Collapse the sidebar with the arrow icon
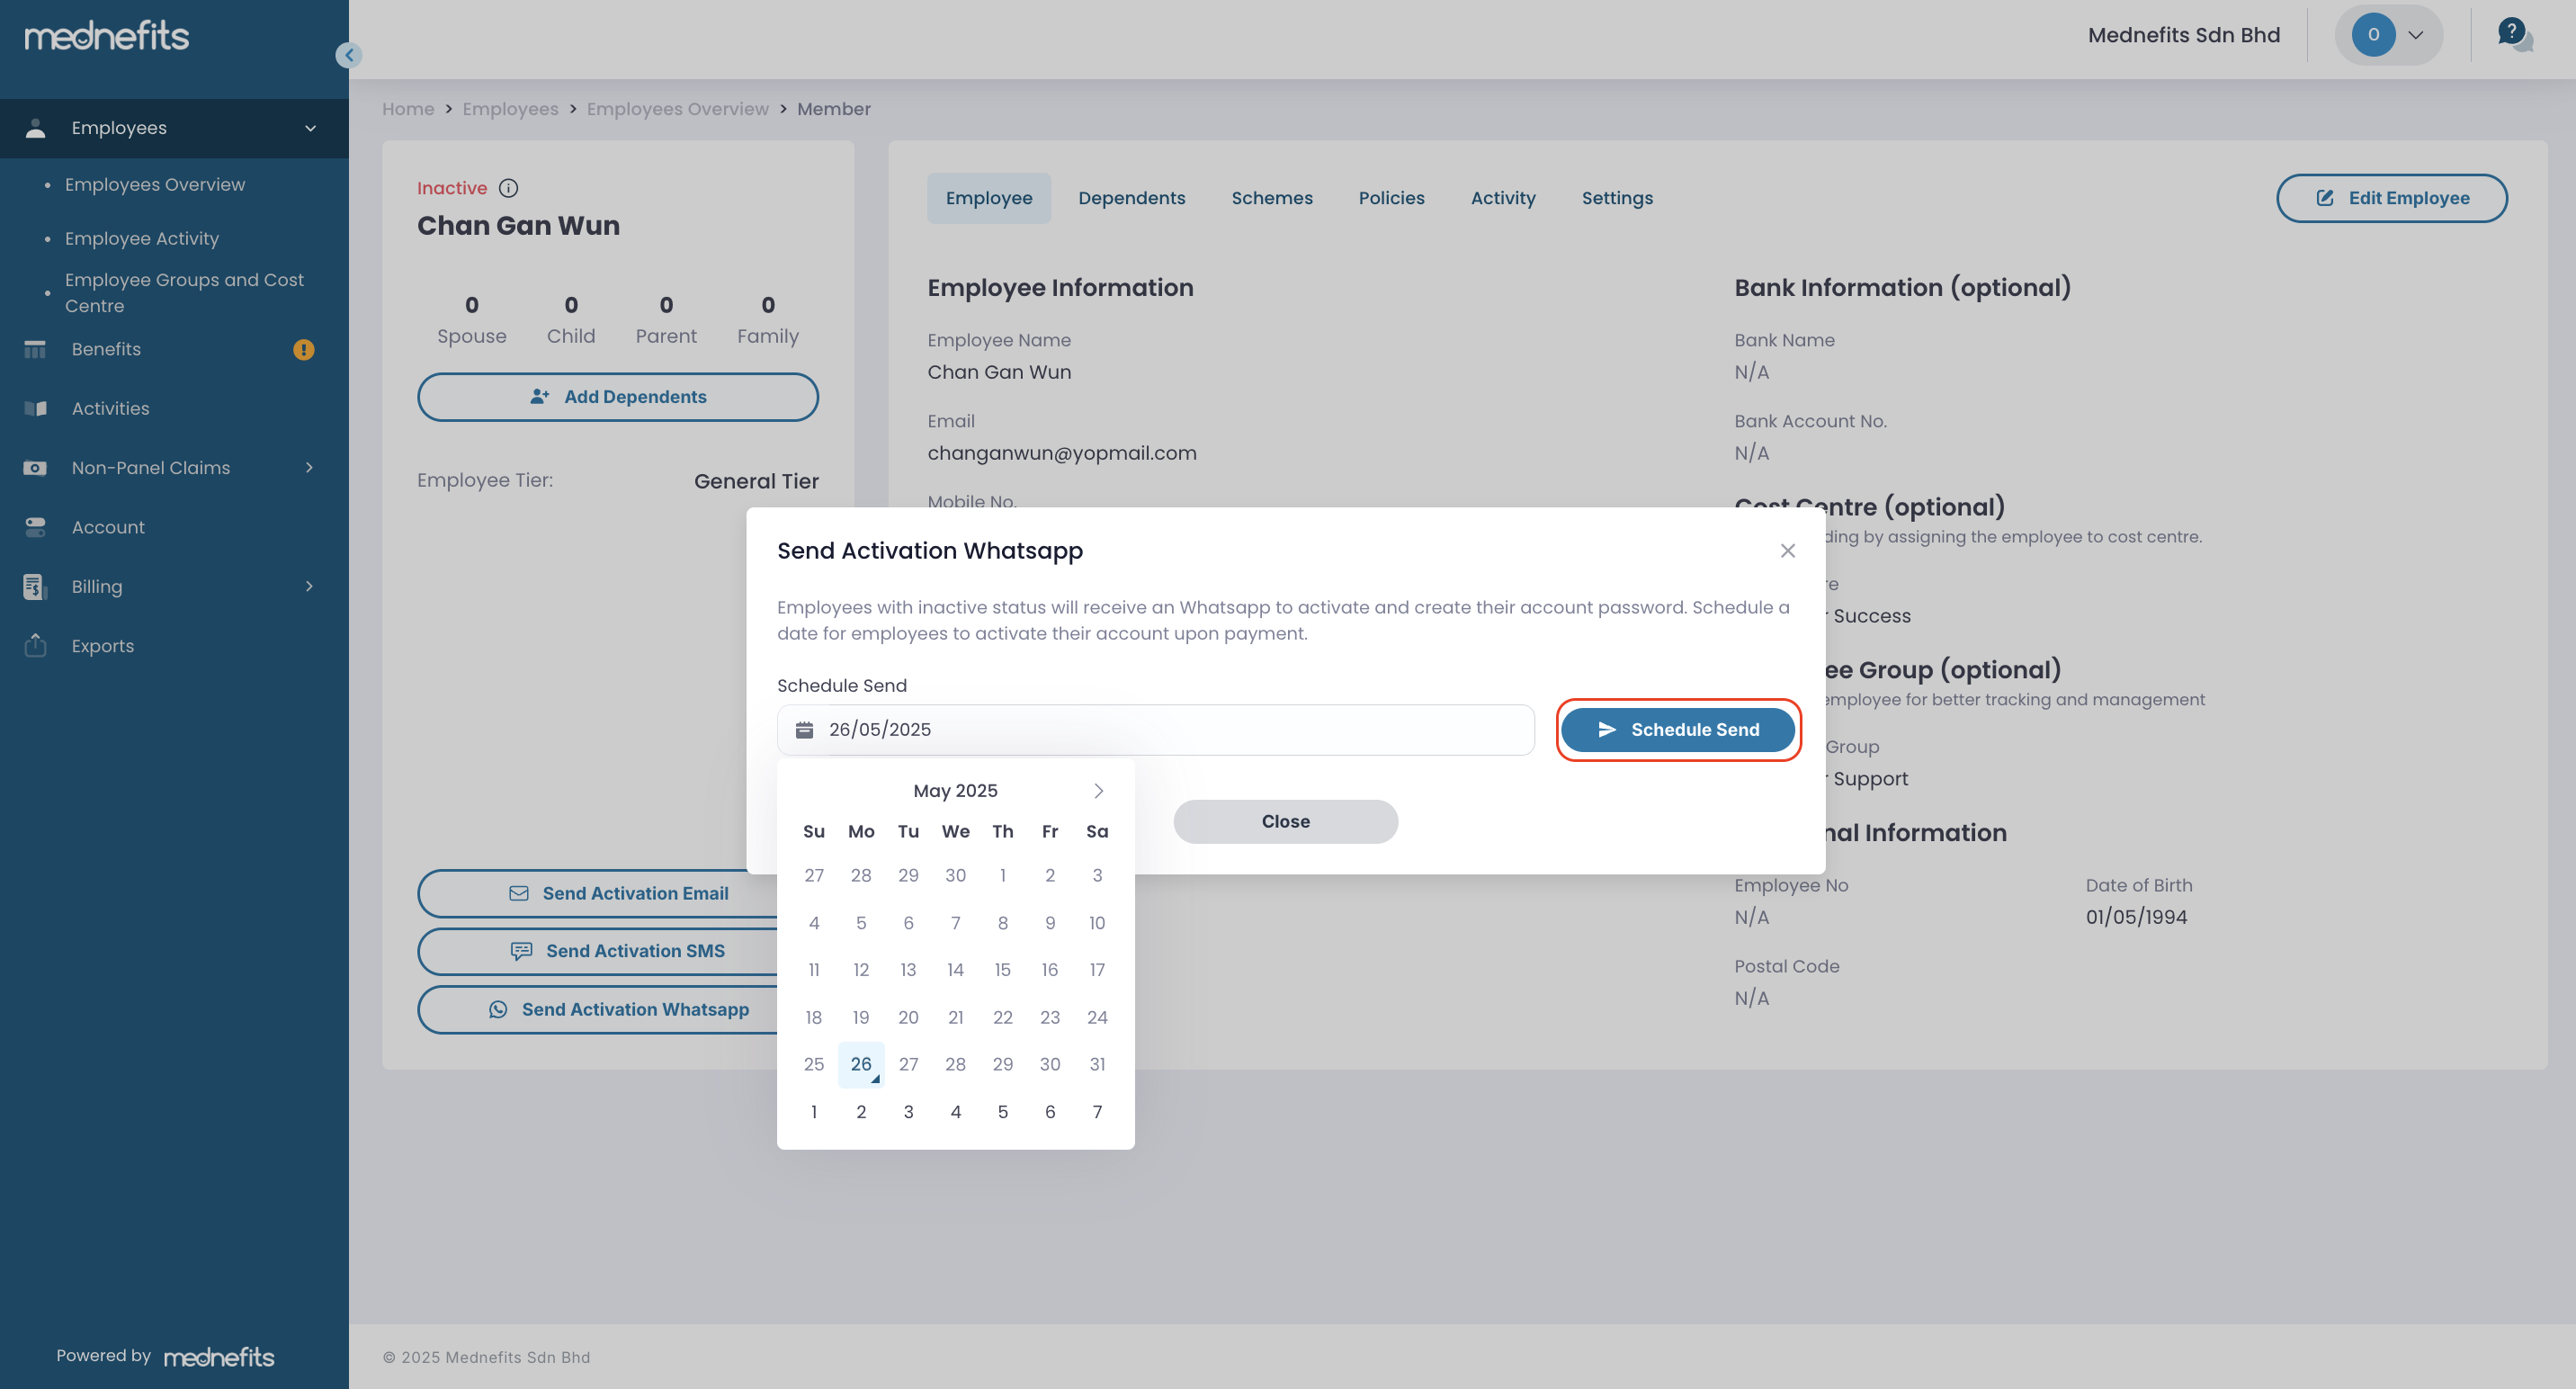 (348, 55)
